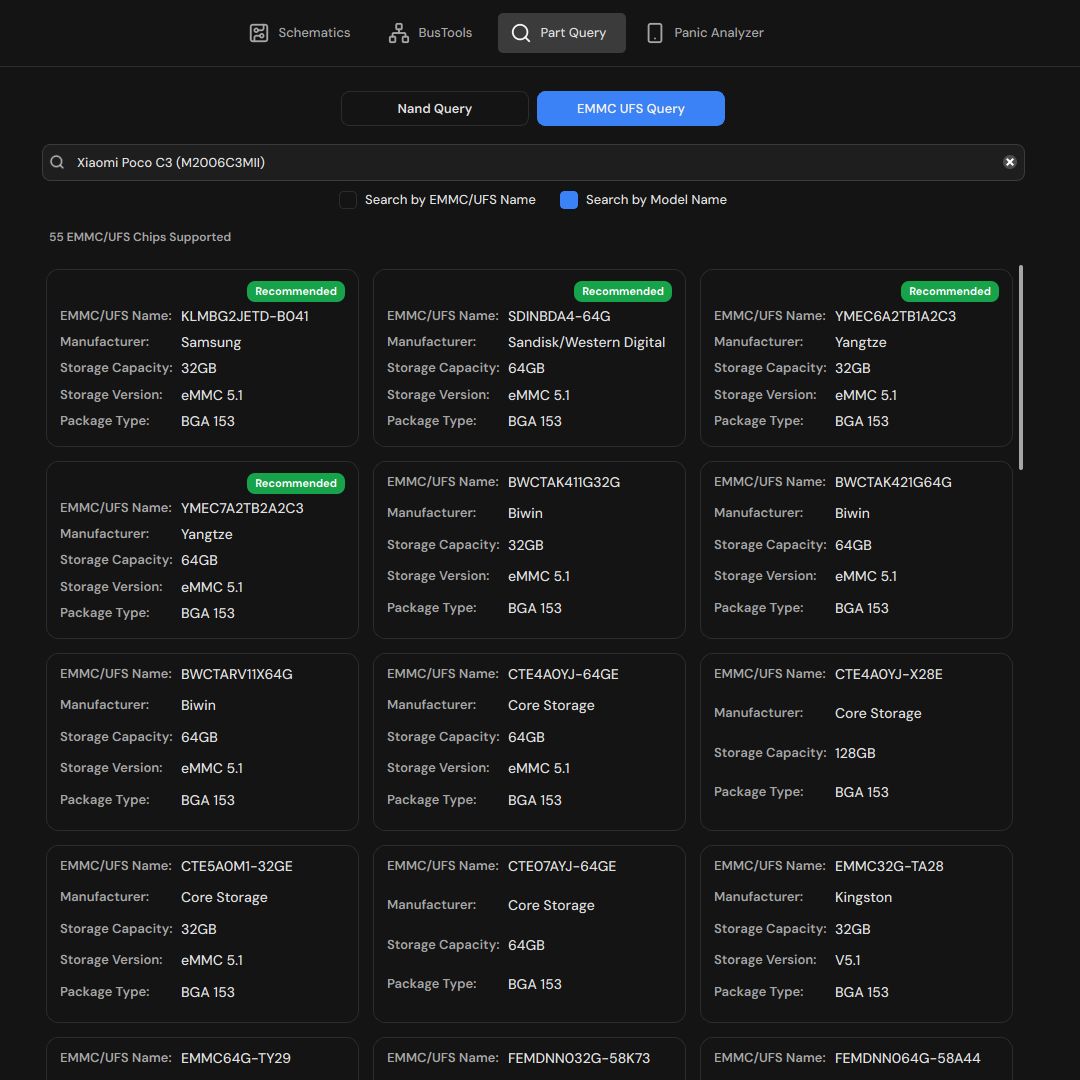Click the 55 EMMC/UFS Chips Supported text
The image size is (1080, 1080).
click(140, 237)
